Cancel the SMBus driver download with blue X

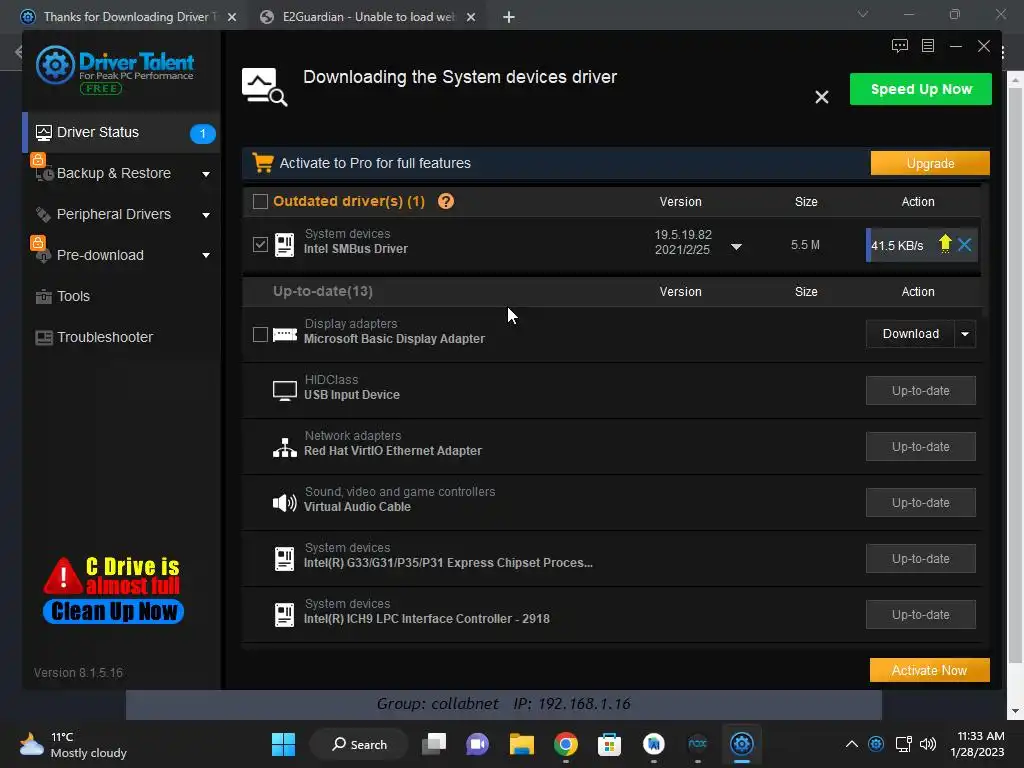coord(964,244)
